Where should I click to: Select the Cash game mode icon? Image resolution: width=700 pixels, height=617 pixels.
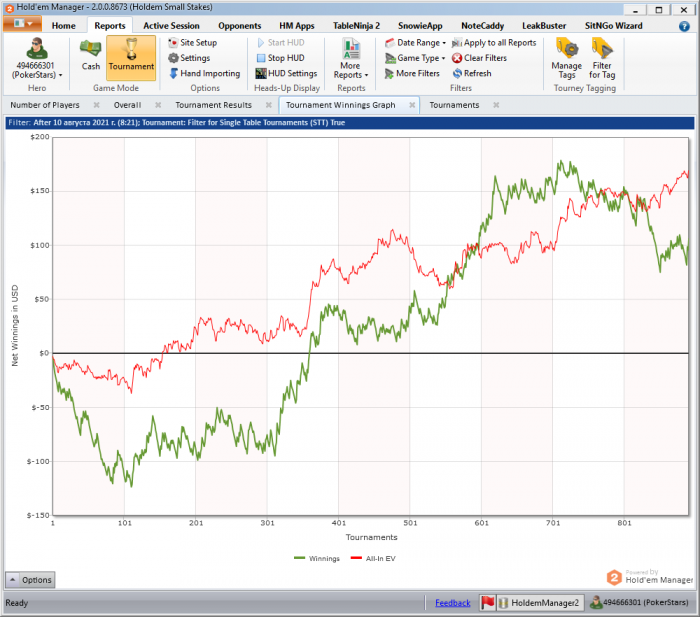click(x=91, y=49)
